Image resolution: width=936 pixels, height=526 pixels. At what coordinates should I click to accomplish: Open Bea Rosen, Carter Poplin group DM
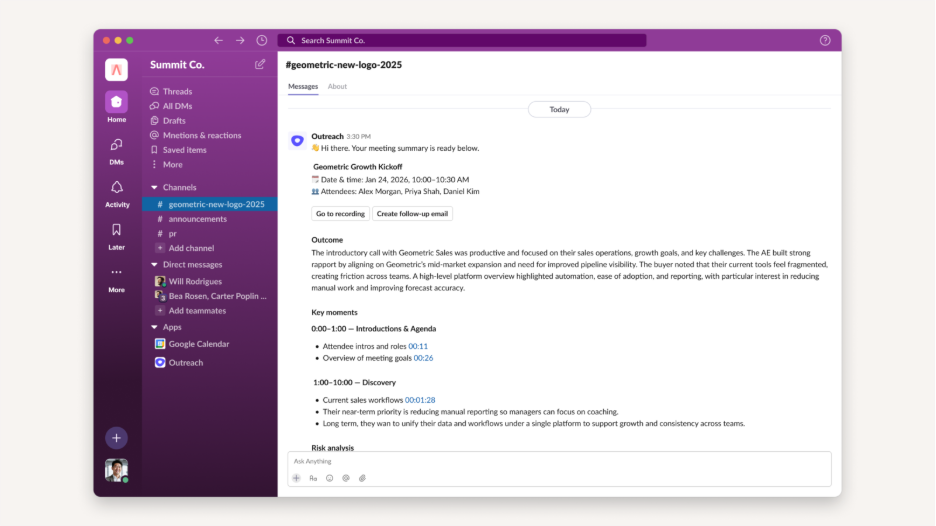[211, 296]
